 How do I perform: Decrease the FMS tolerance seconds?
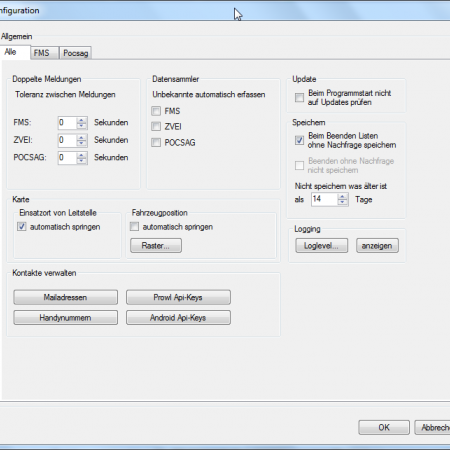pos(81,126)
